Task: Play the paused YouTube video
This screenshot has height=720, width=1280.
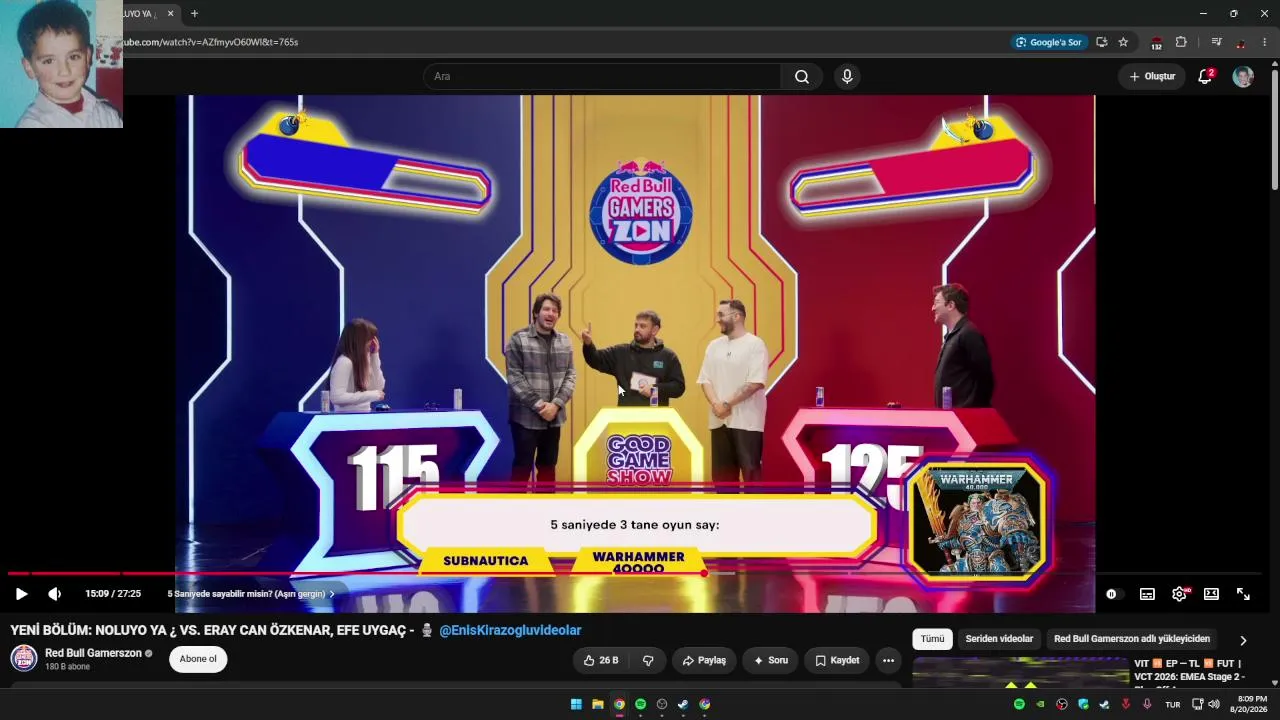Action: coord(21,594)
